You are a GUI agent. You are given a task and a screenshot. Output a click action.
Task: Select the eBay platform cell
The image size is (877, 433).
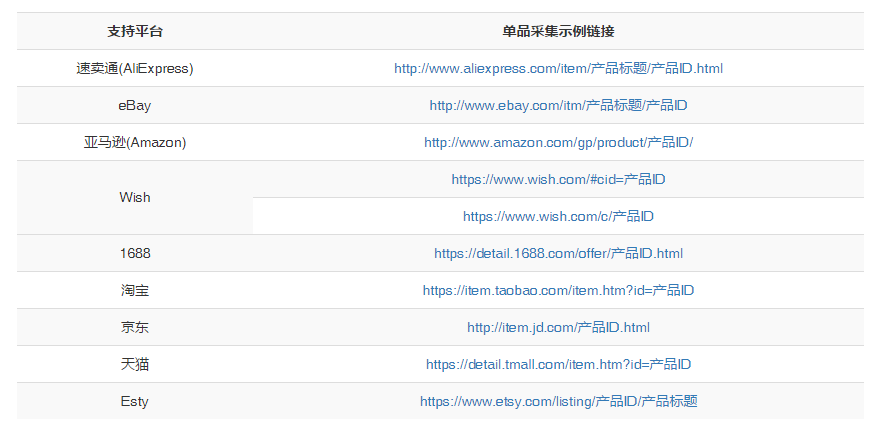click(135, 105)
